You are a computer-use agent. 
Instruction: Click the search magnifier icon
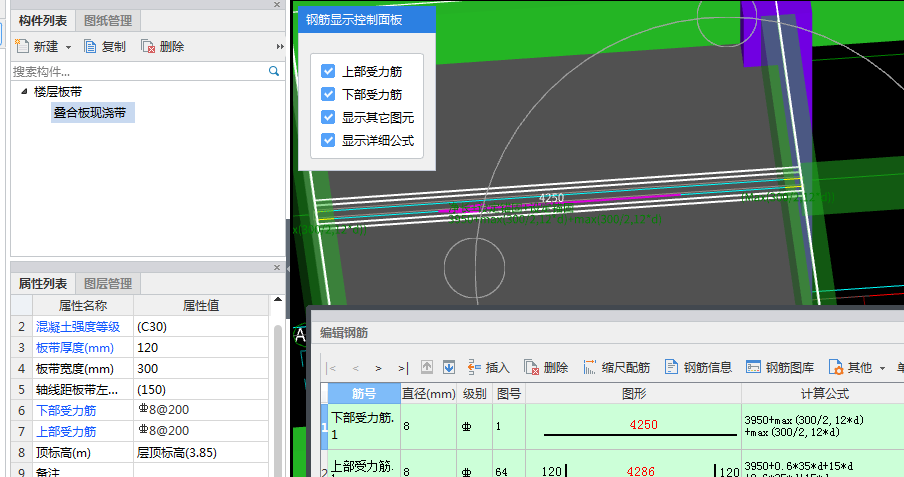[274, 71]
